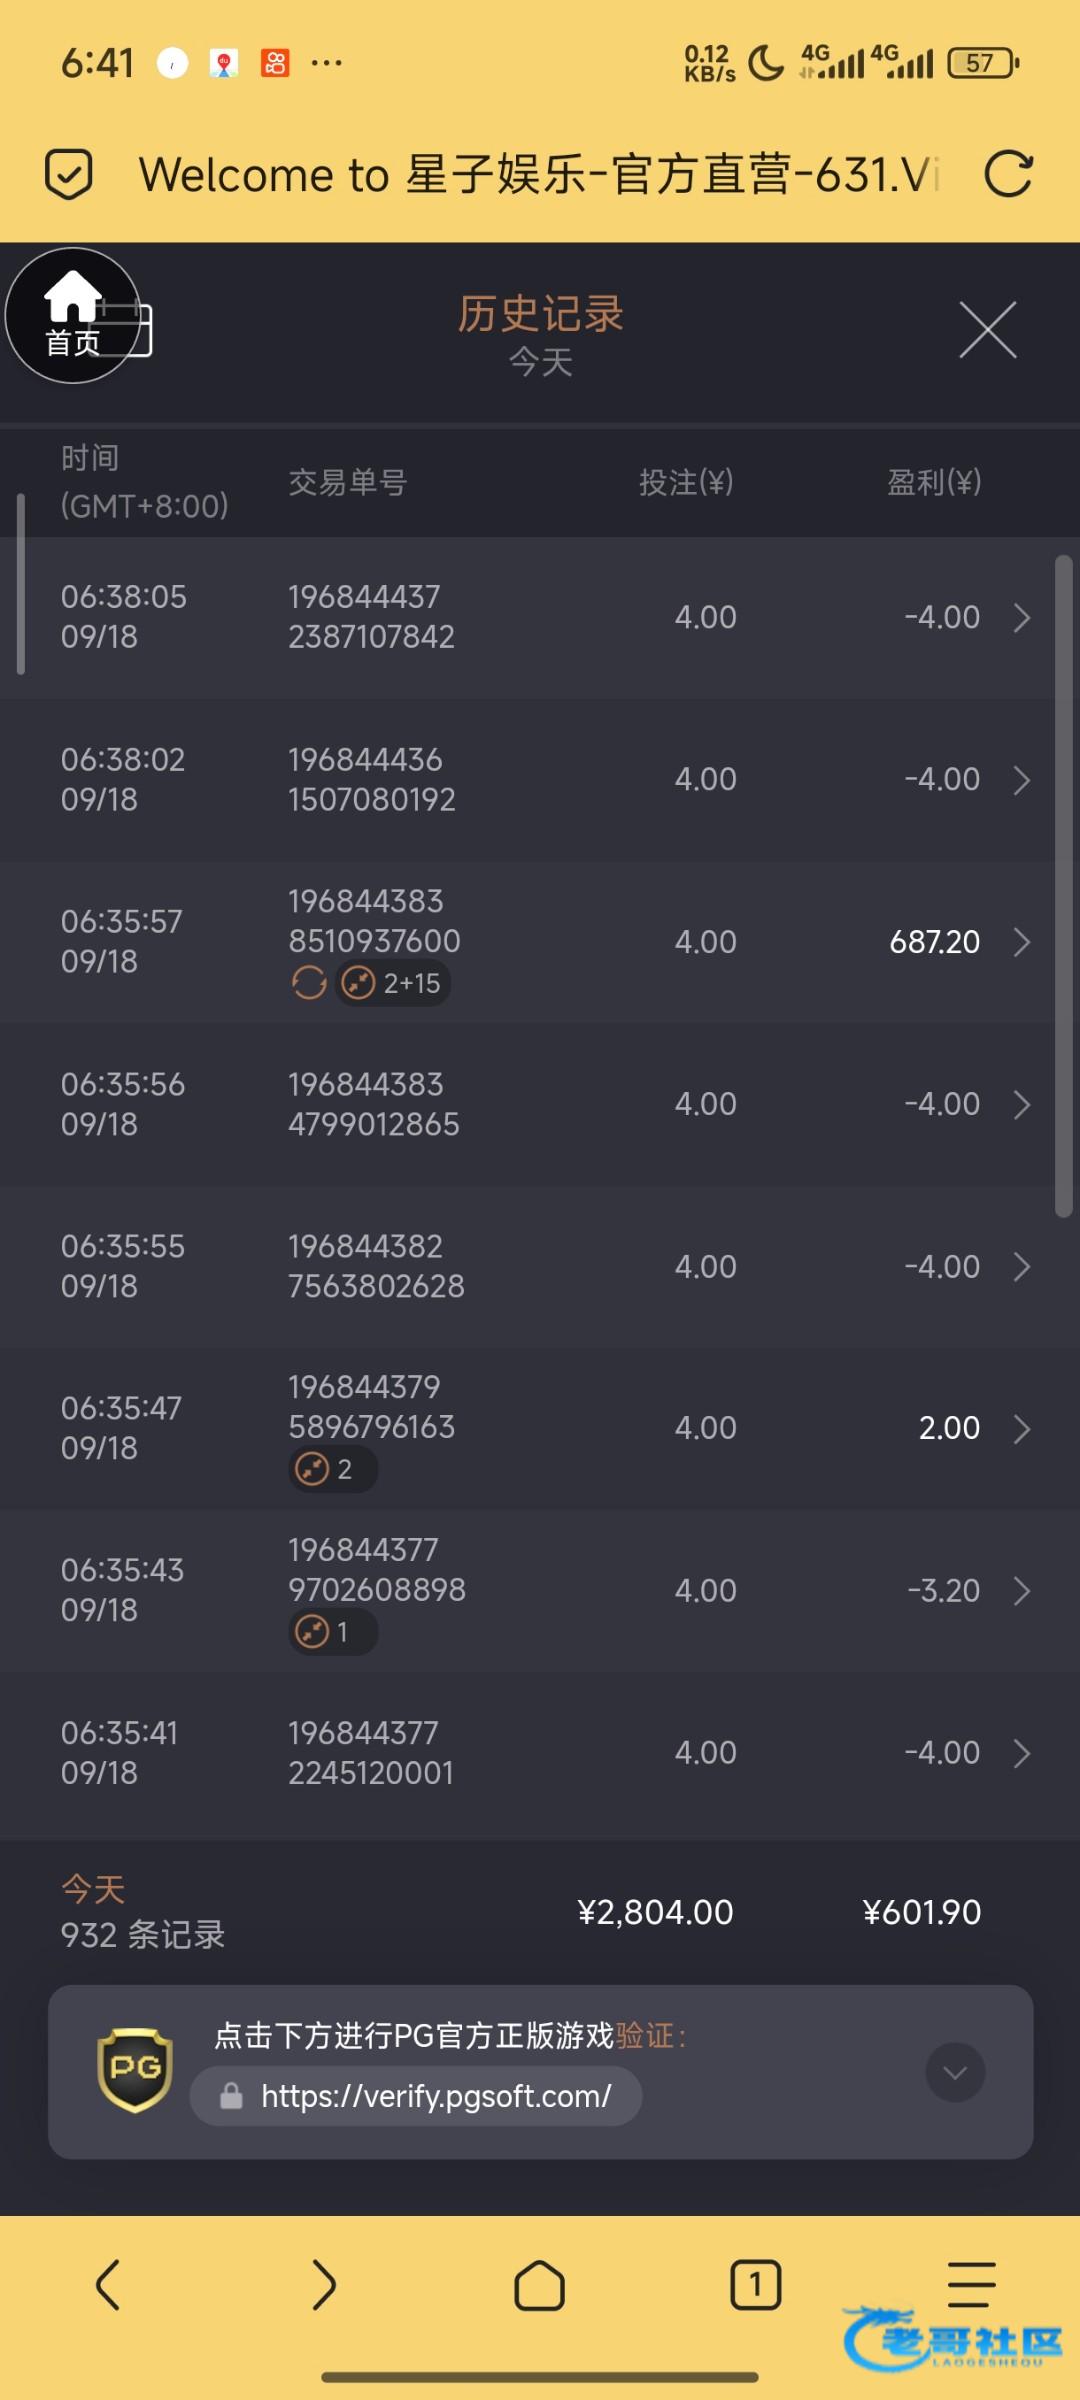Tap the home 首页 floating button
The height and width of the screenshot is (2400, 1080).
tap(72, 316)
